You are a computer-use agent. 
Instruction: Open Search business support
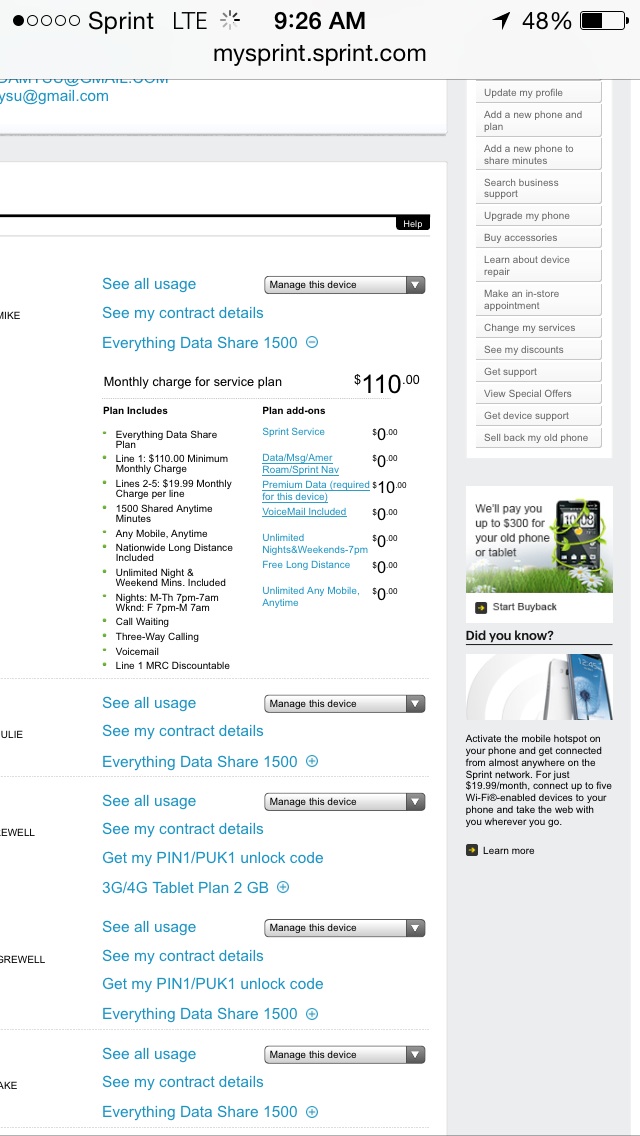539,188
